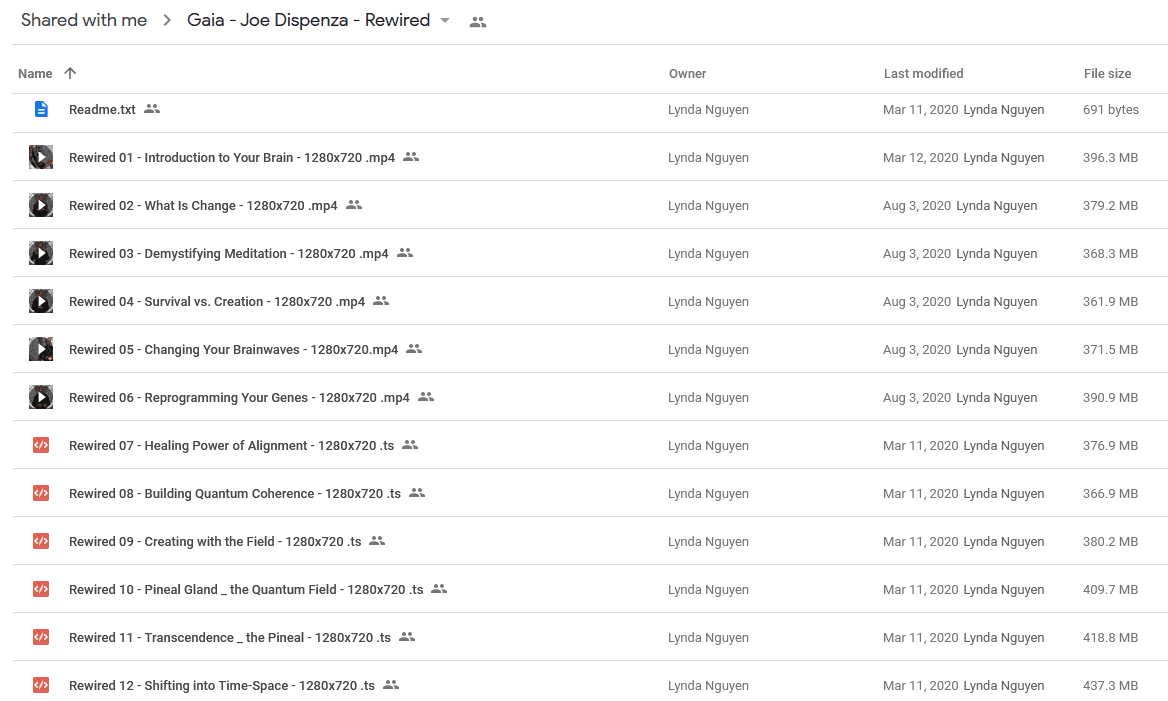Select Rewired 06 - Reprogramming Your Genes file
The image size is (1168, 701).
pyautogui.click(x=239, y=398)
